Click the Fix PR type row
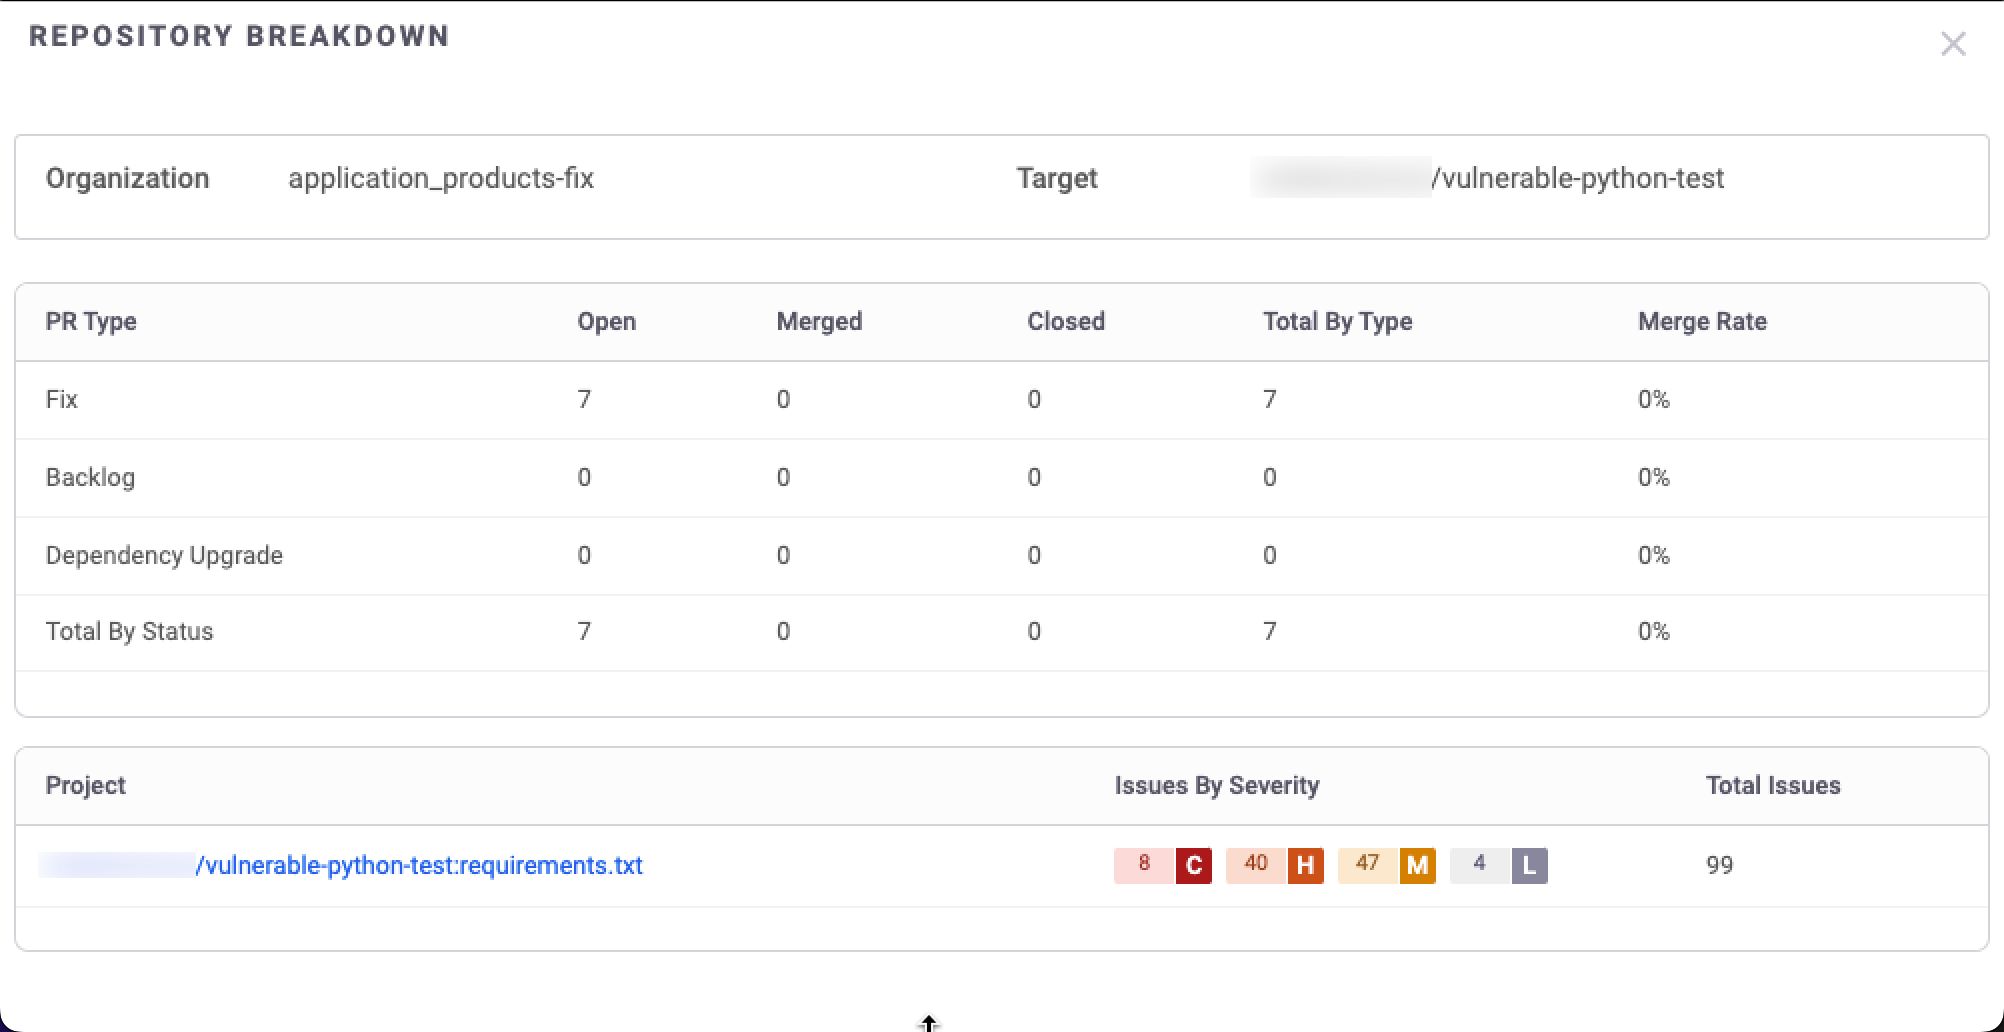This screenshot has height=1032, width=2004. point(62,399)
